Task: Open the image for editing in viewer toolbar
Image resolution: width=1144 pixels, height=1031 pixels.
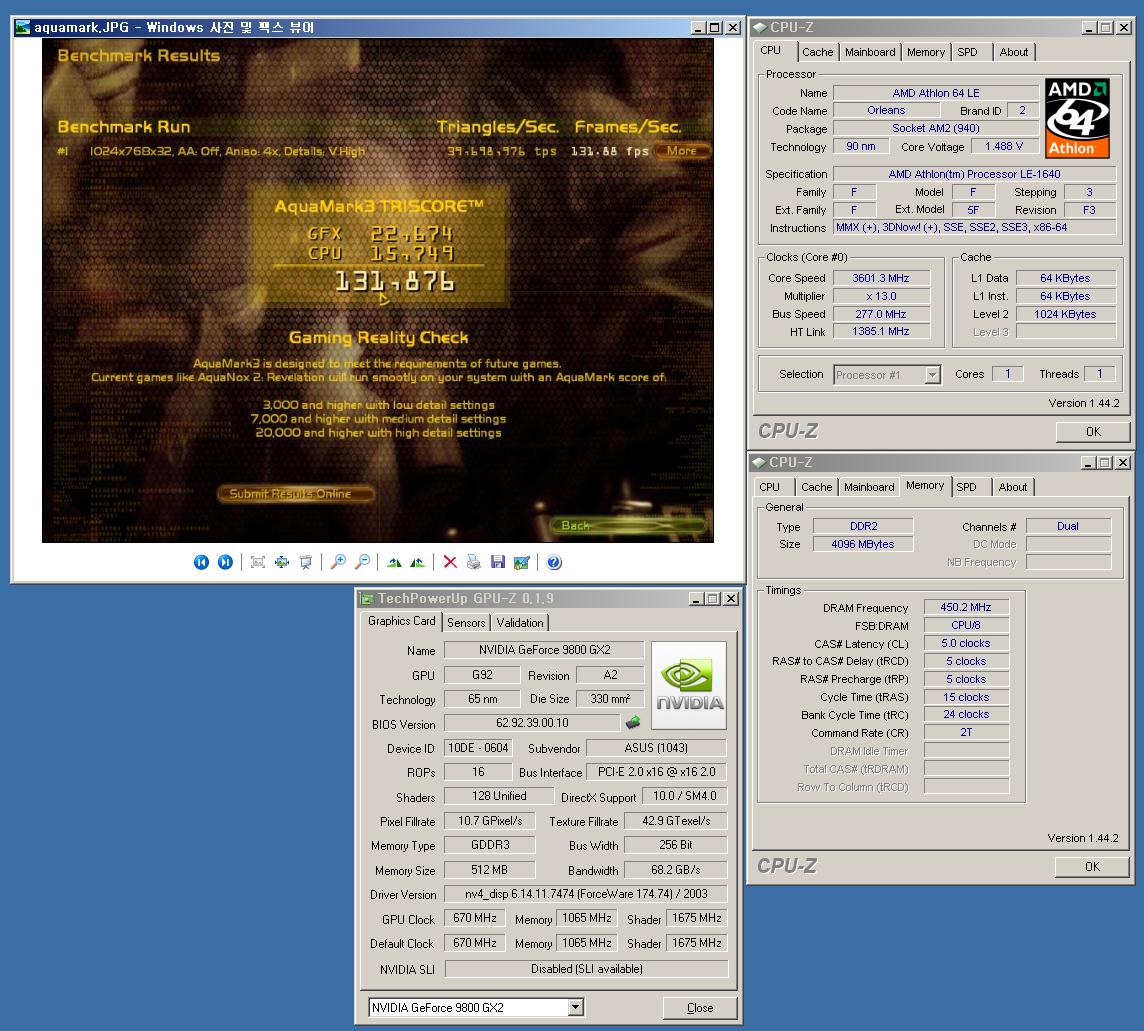Action: pos(522,562)
